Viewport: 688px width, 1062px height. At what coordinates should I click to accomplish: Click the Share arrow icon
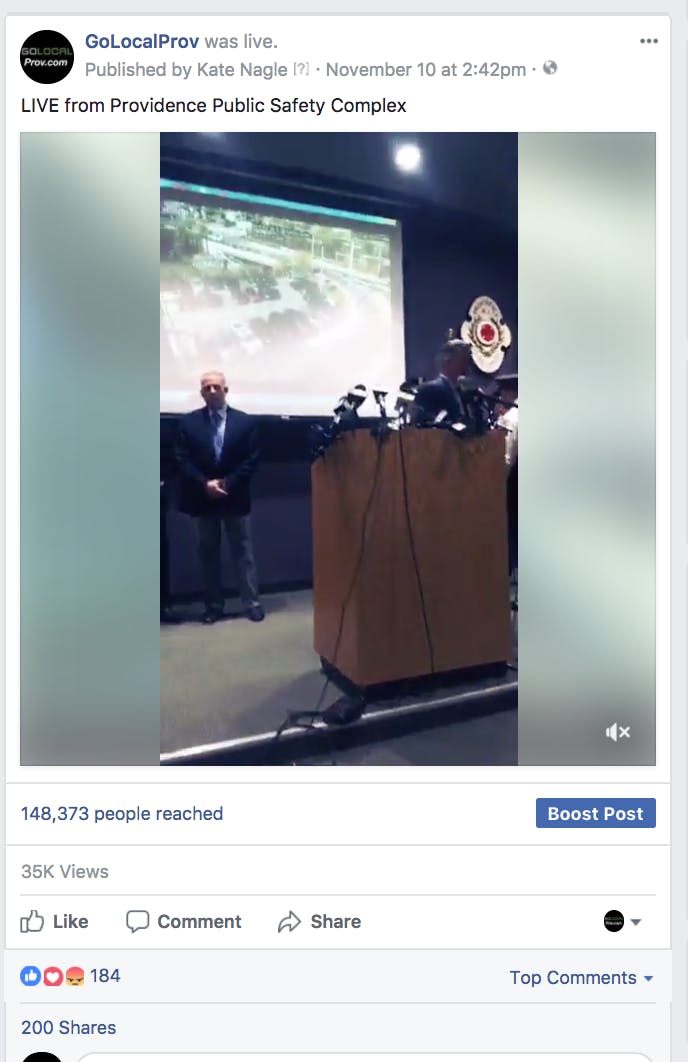[289, 921]
